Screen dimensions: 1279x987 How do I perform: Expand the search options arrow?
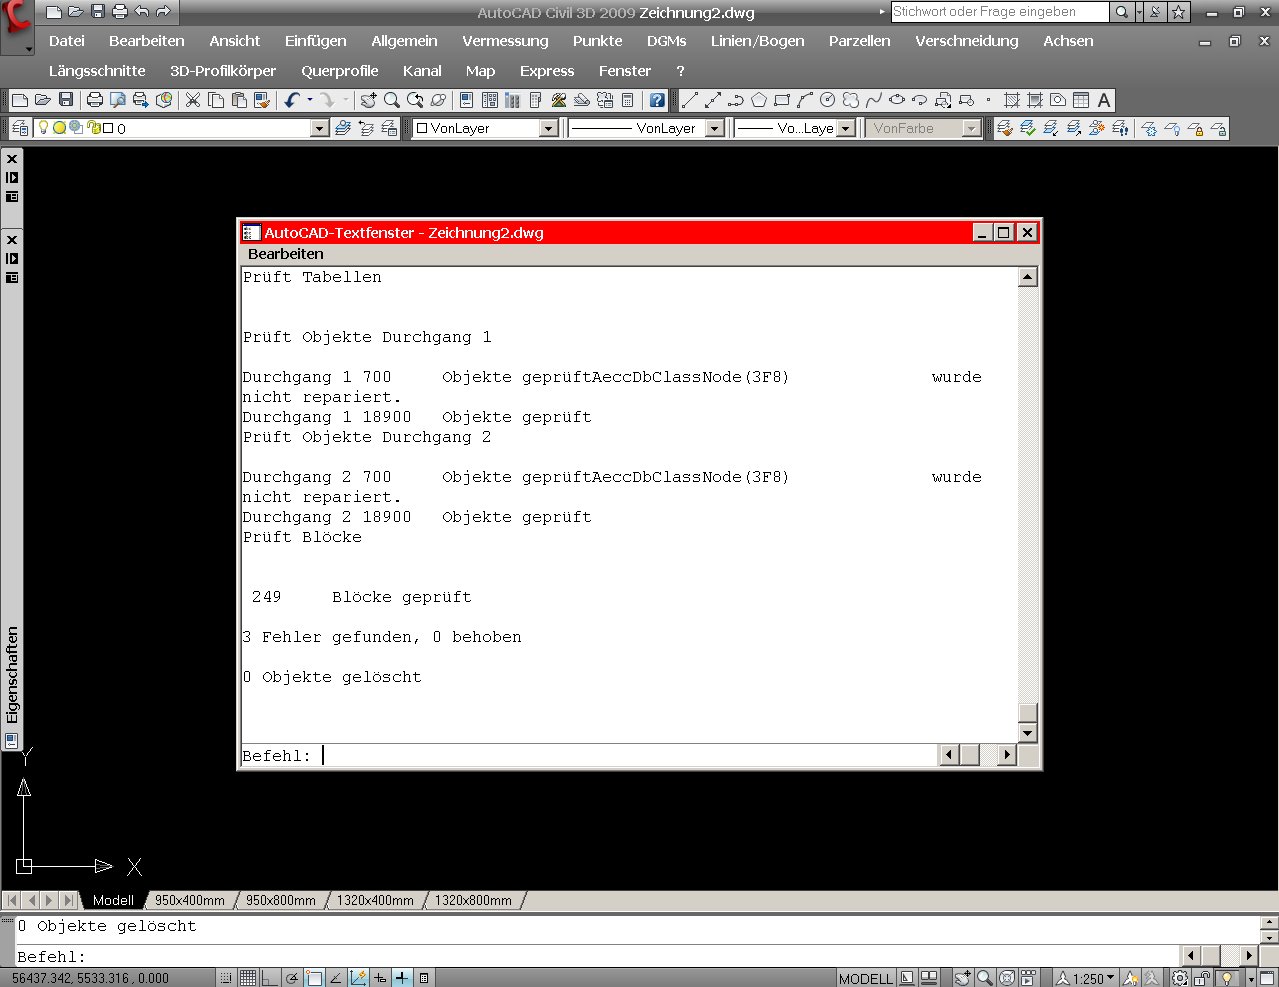coord(1139,12)
